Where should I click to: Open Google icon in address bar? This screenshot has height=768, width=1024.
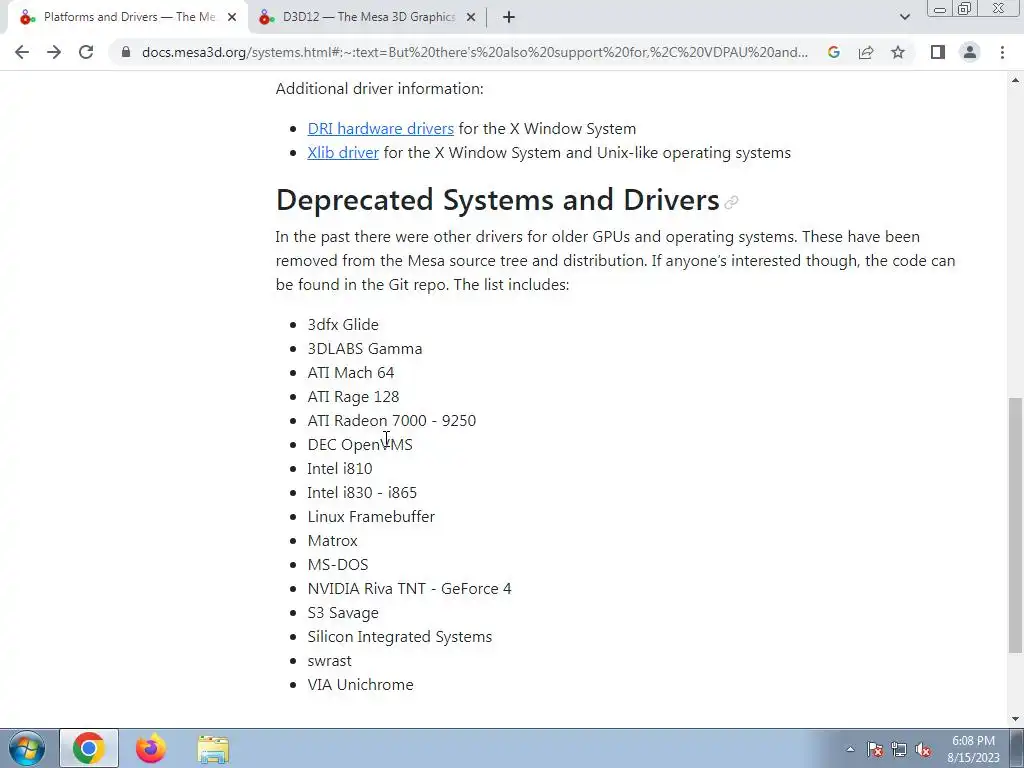tap(833, 52)
